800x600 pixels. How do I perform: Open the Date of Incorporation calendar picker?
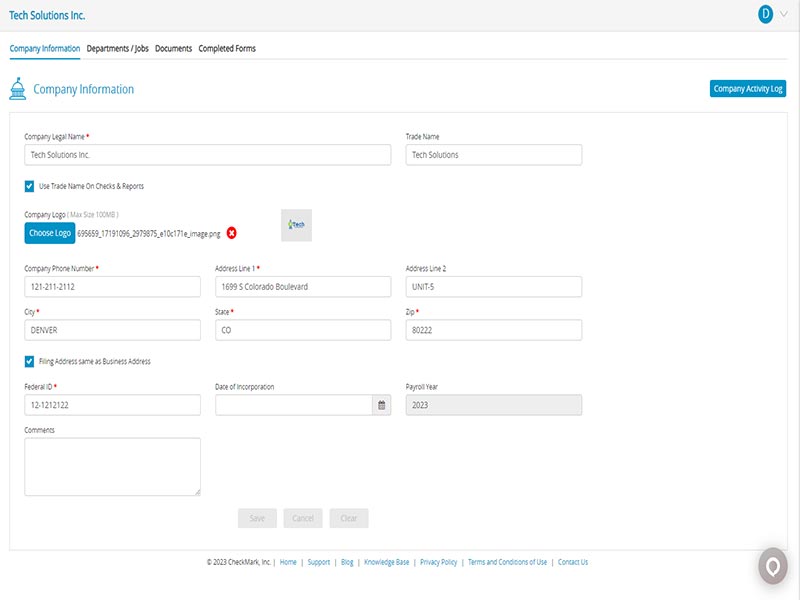pyautogui.click(x=381, y=405)
